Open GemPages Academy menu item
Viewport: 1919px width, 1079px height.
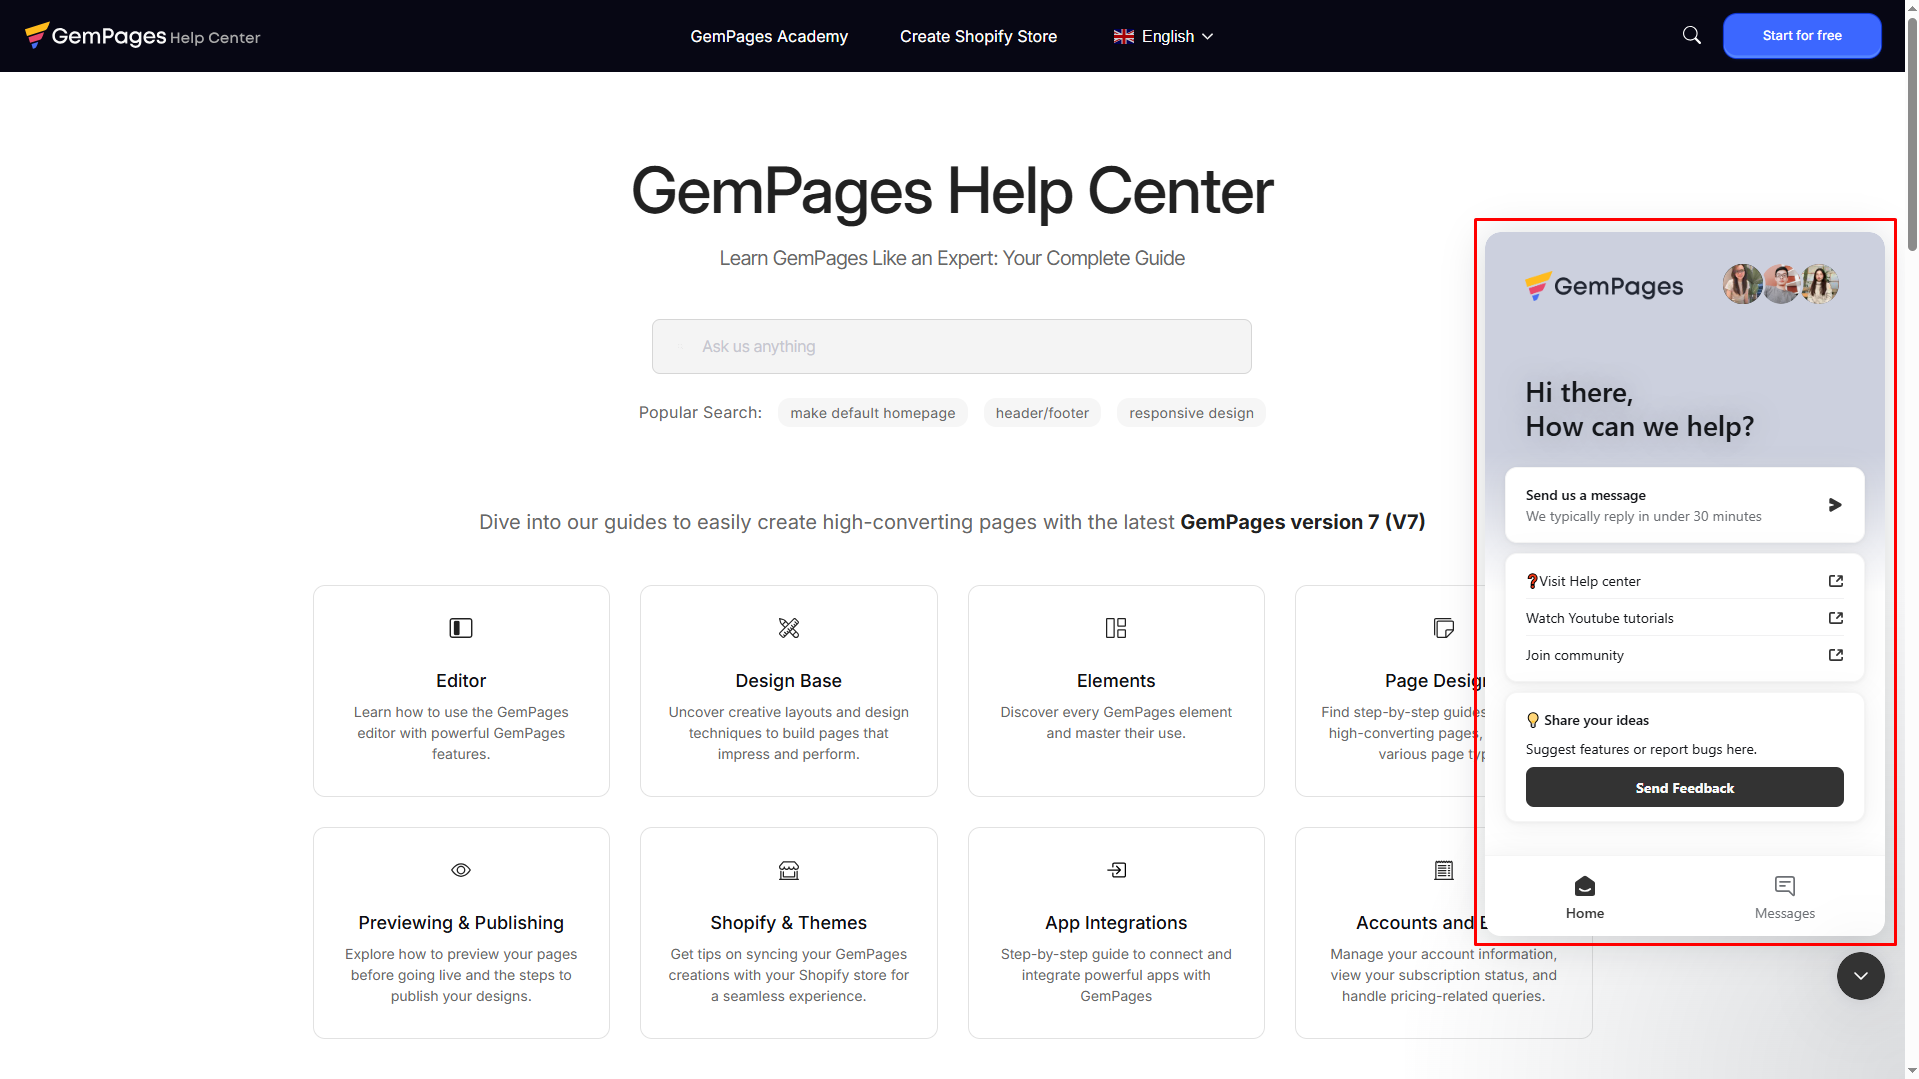click(768, 36)
